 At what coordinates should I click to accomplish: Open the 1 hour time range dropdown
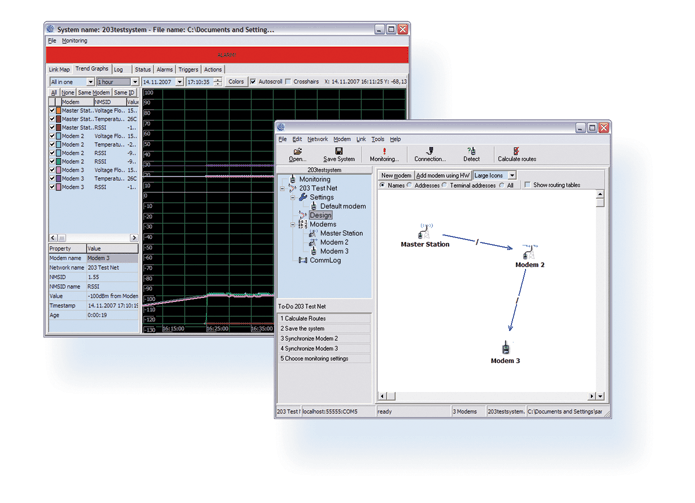coord(135,82)
